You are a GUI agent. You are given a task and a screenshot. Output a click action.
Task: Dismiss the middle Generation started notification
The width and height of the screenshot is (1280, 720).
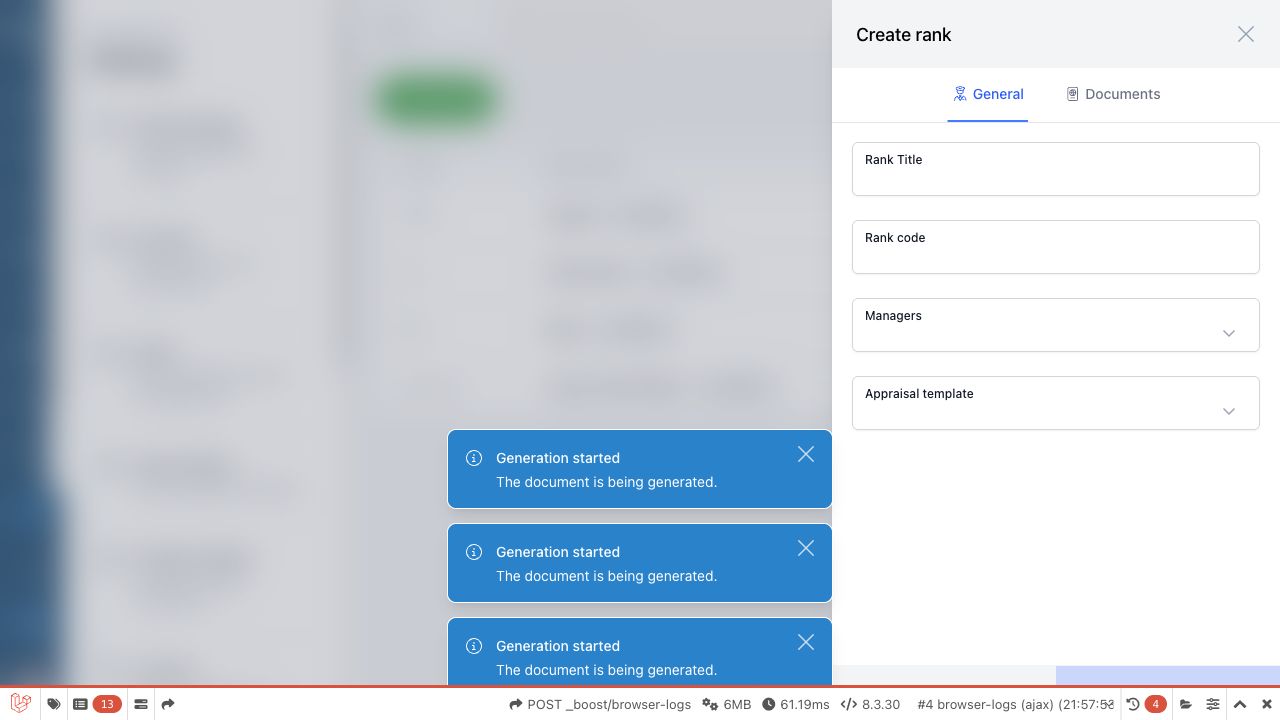click(806, 548)
